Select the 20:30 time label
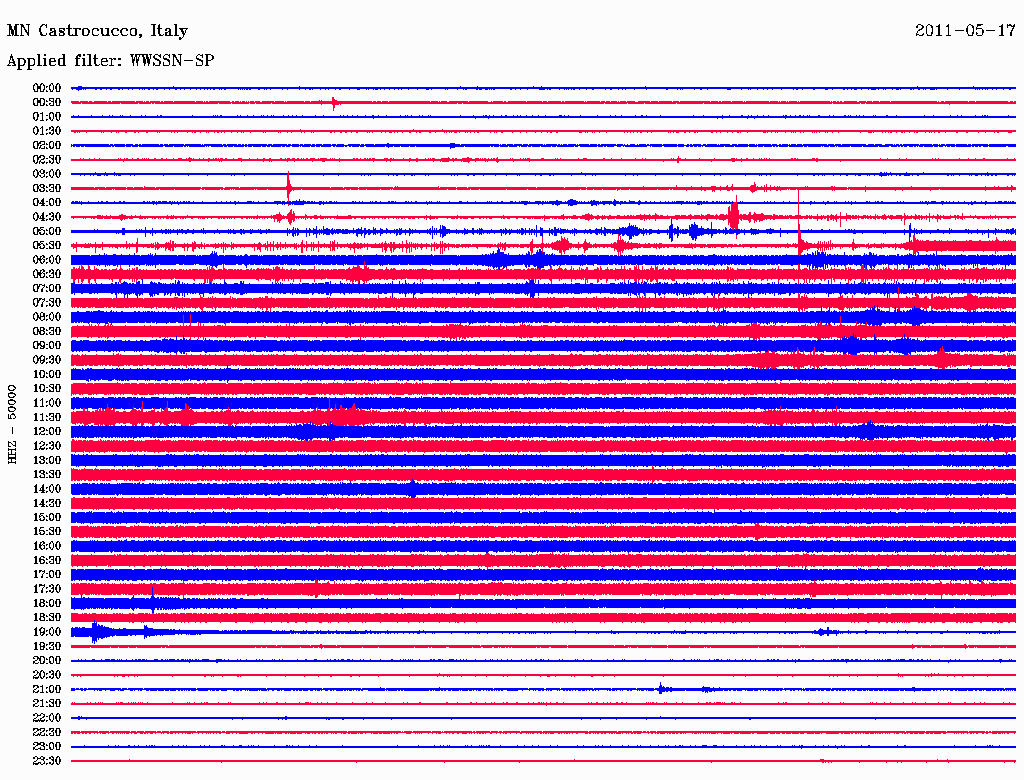 [47, 675]
